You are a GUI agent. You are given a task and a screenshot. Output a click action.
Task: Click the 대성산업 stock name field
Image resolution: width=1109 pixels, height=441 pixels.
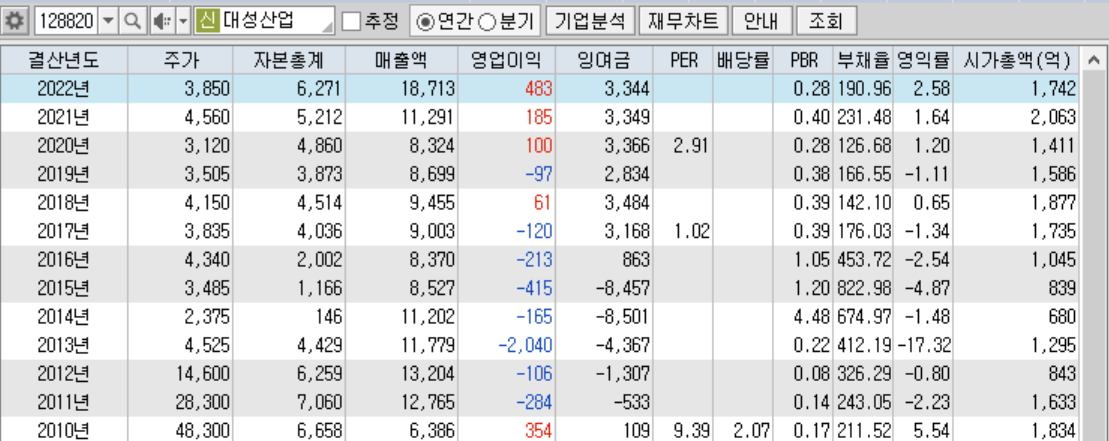(275, 21)
